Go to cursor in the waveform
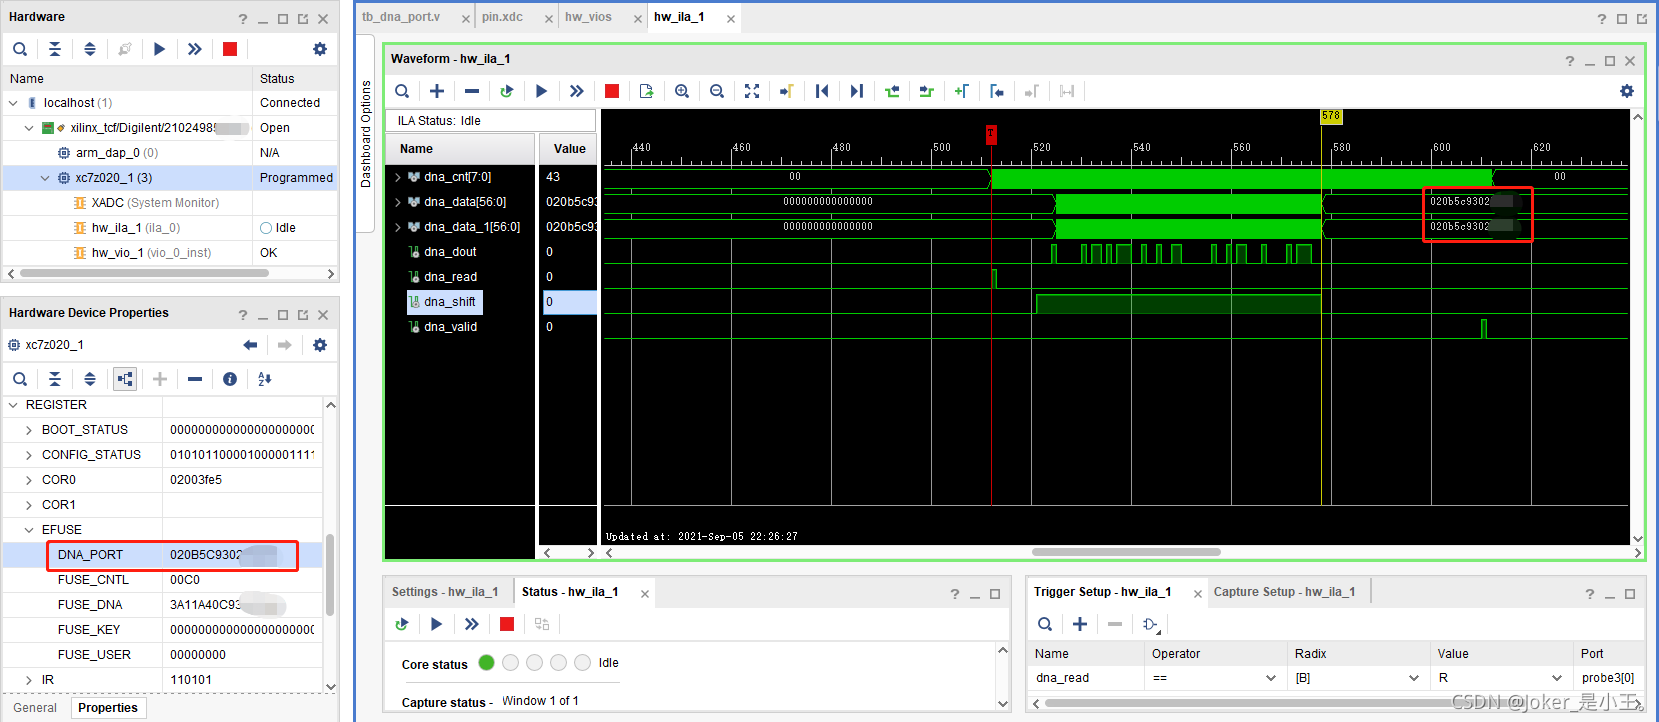The height and width of the screenshot is (722, 1659). pos(787,91)
